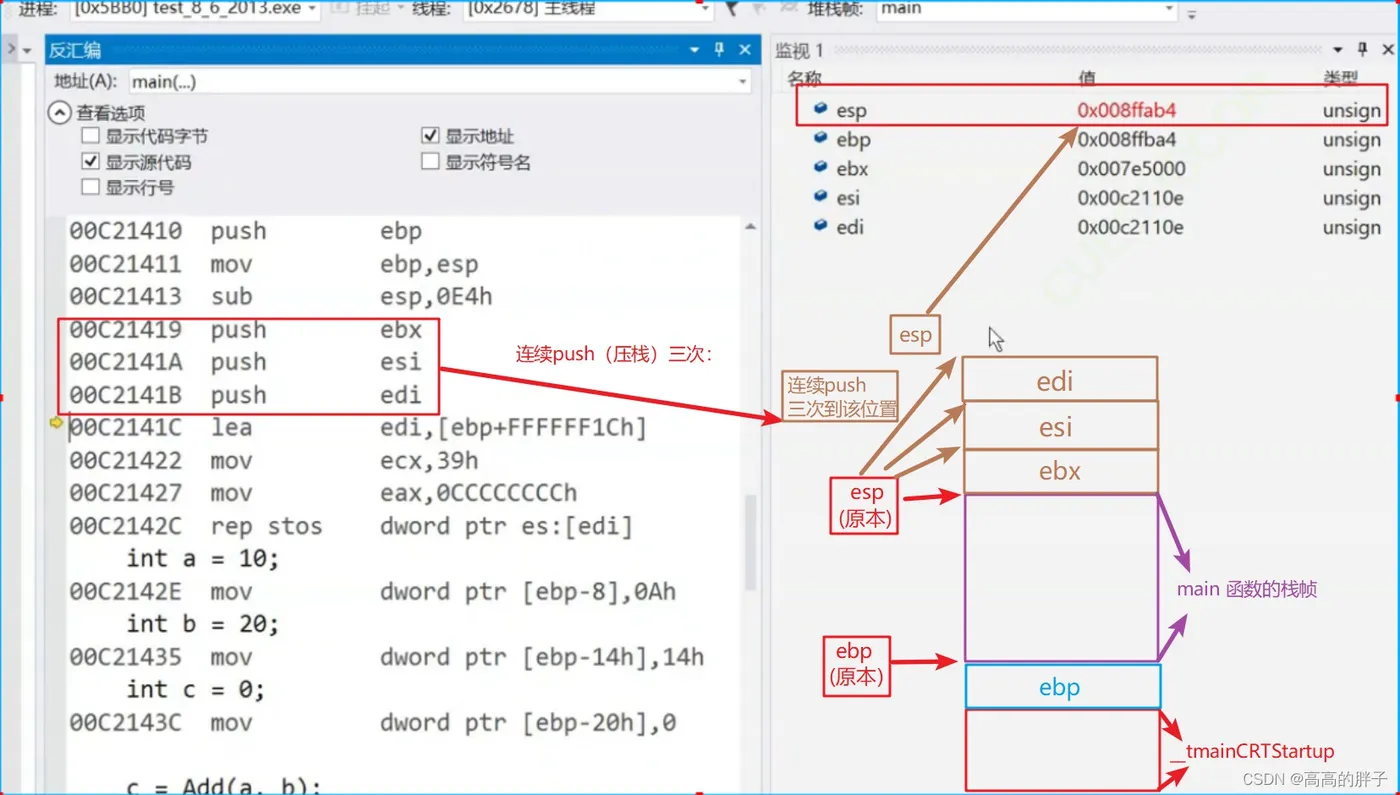
Task: Click the line 00C2141B push edi
Action: coord(246,395)
